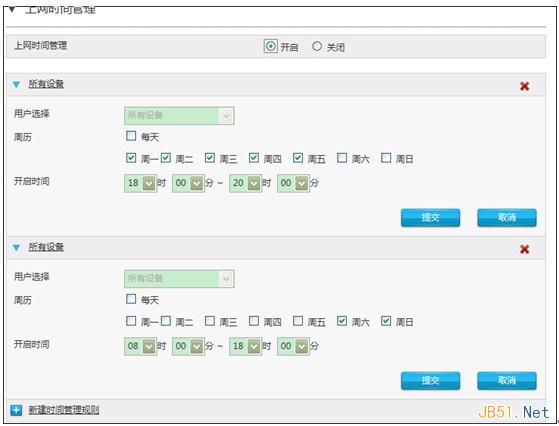Click 新建时间管理规则 link
Viewport: 559px width, 426px height.
pyautogui.click(x=64, y=410)
